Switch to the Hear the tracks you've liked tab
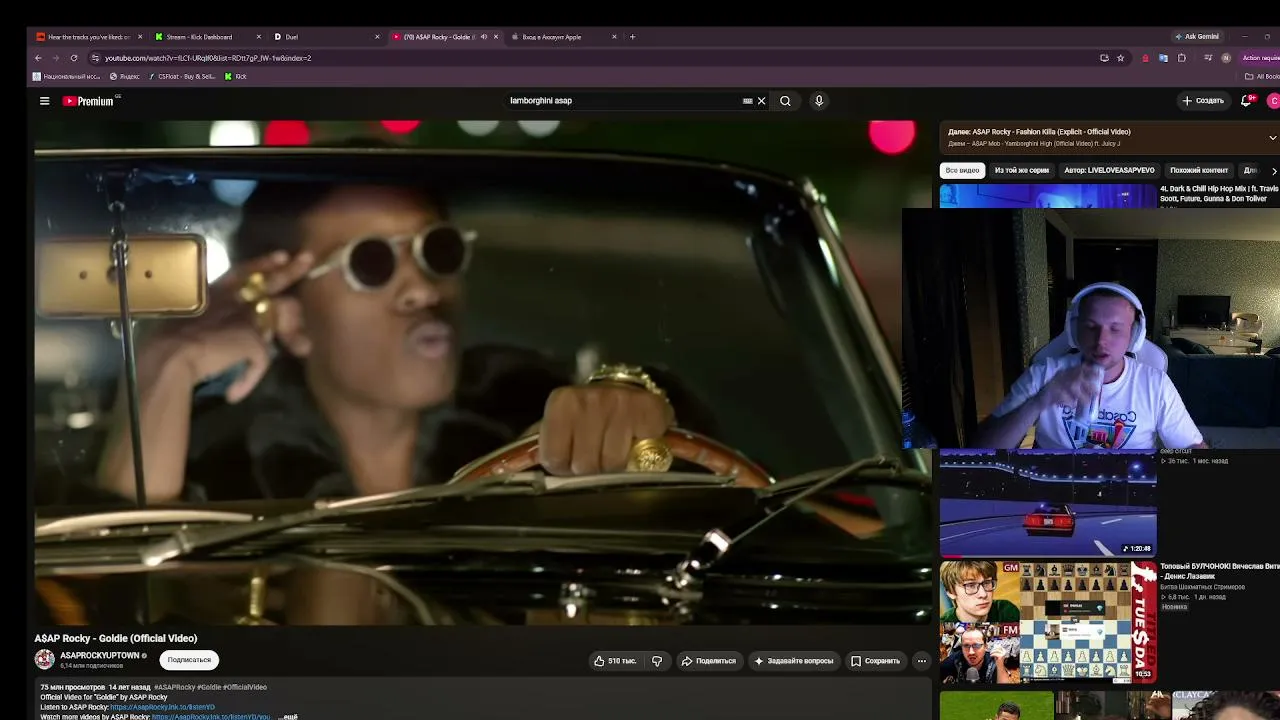1280x720 pixels. [90, 37]
